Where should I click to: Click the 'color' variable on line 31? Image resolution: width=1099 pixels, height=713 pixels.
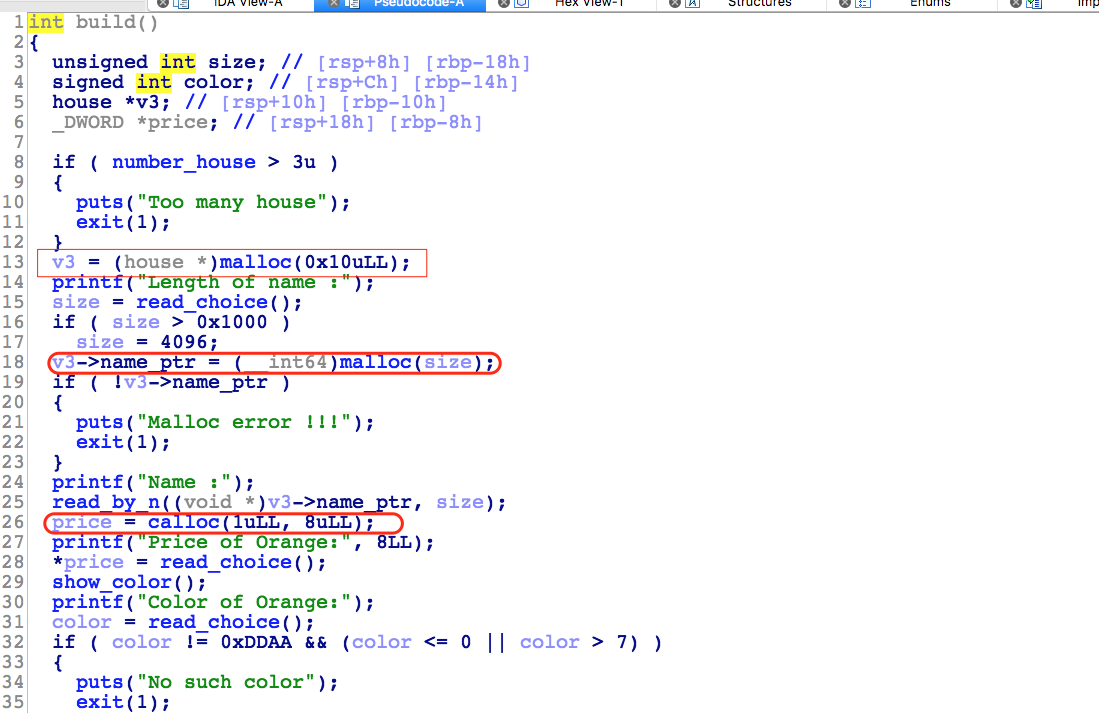point(81,623)
